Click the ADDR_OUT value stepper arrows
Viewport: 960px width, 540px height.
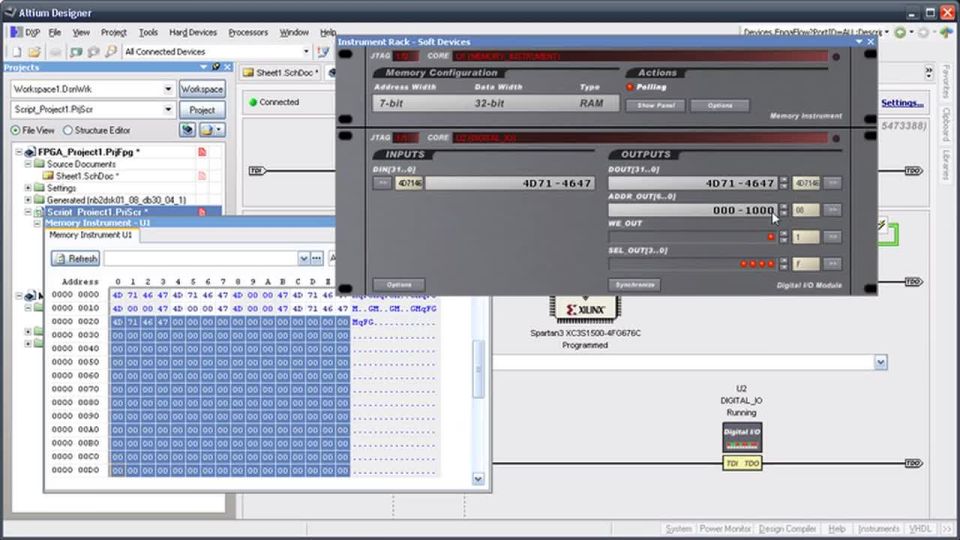point(784,209)
